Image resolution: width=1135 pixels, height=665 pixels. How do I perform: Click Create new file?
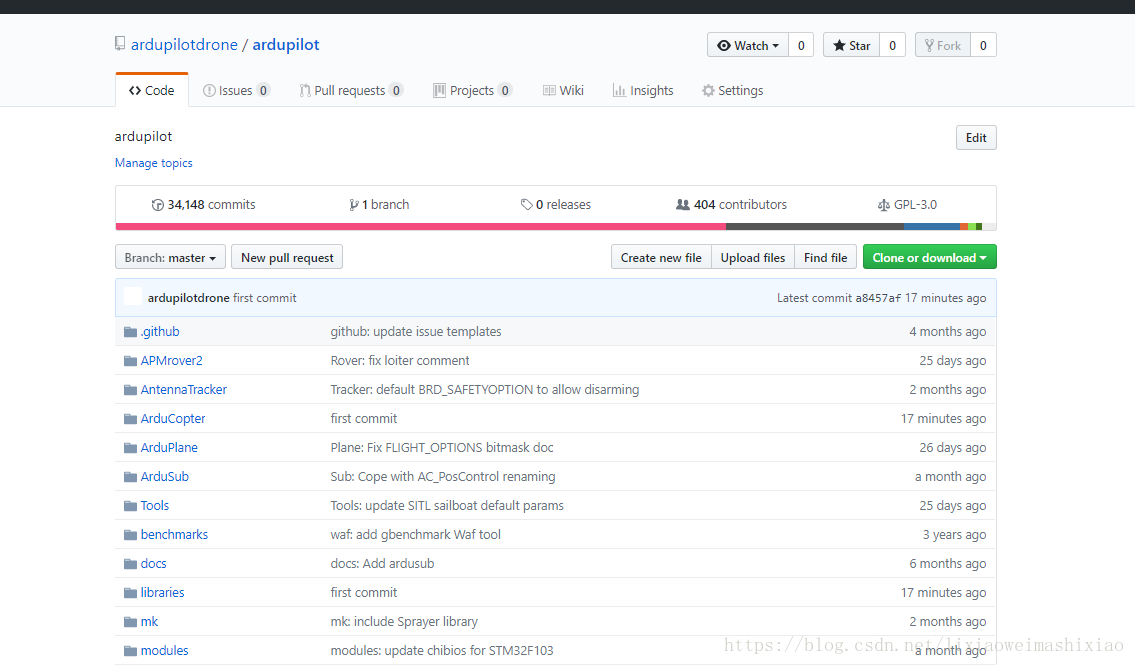[x=661, y=258]
